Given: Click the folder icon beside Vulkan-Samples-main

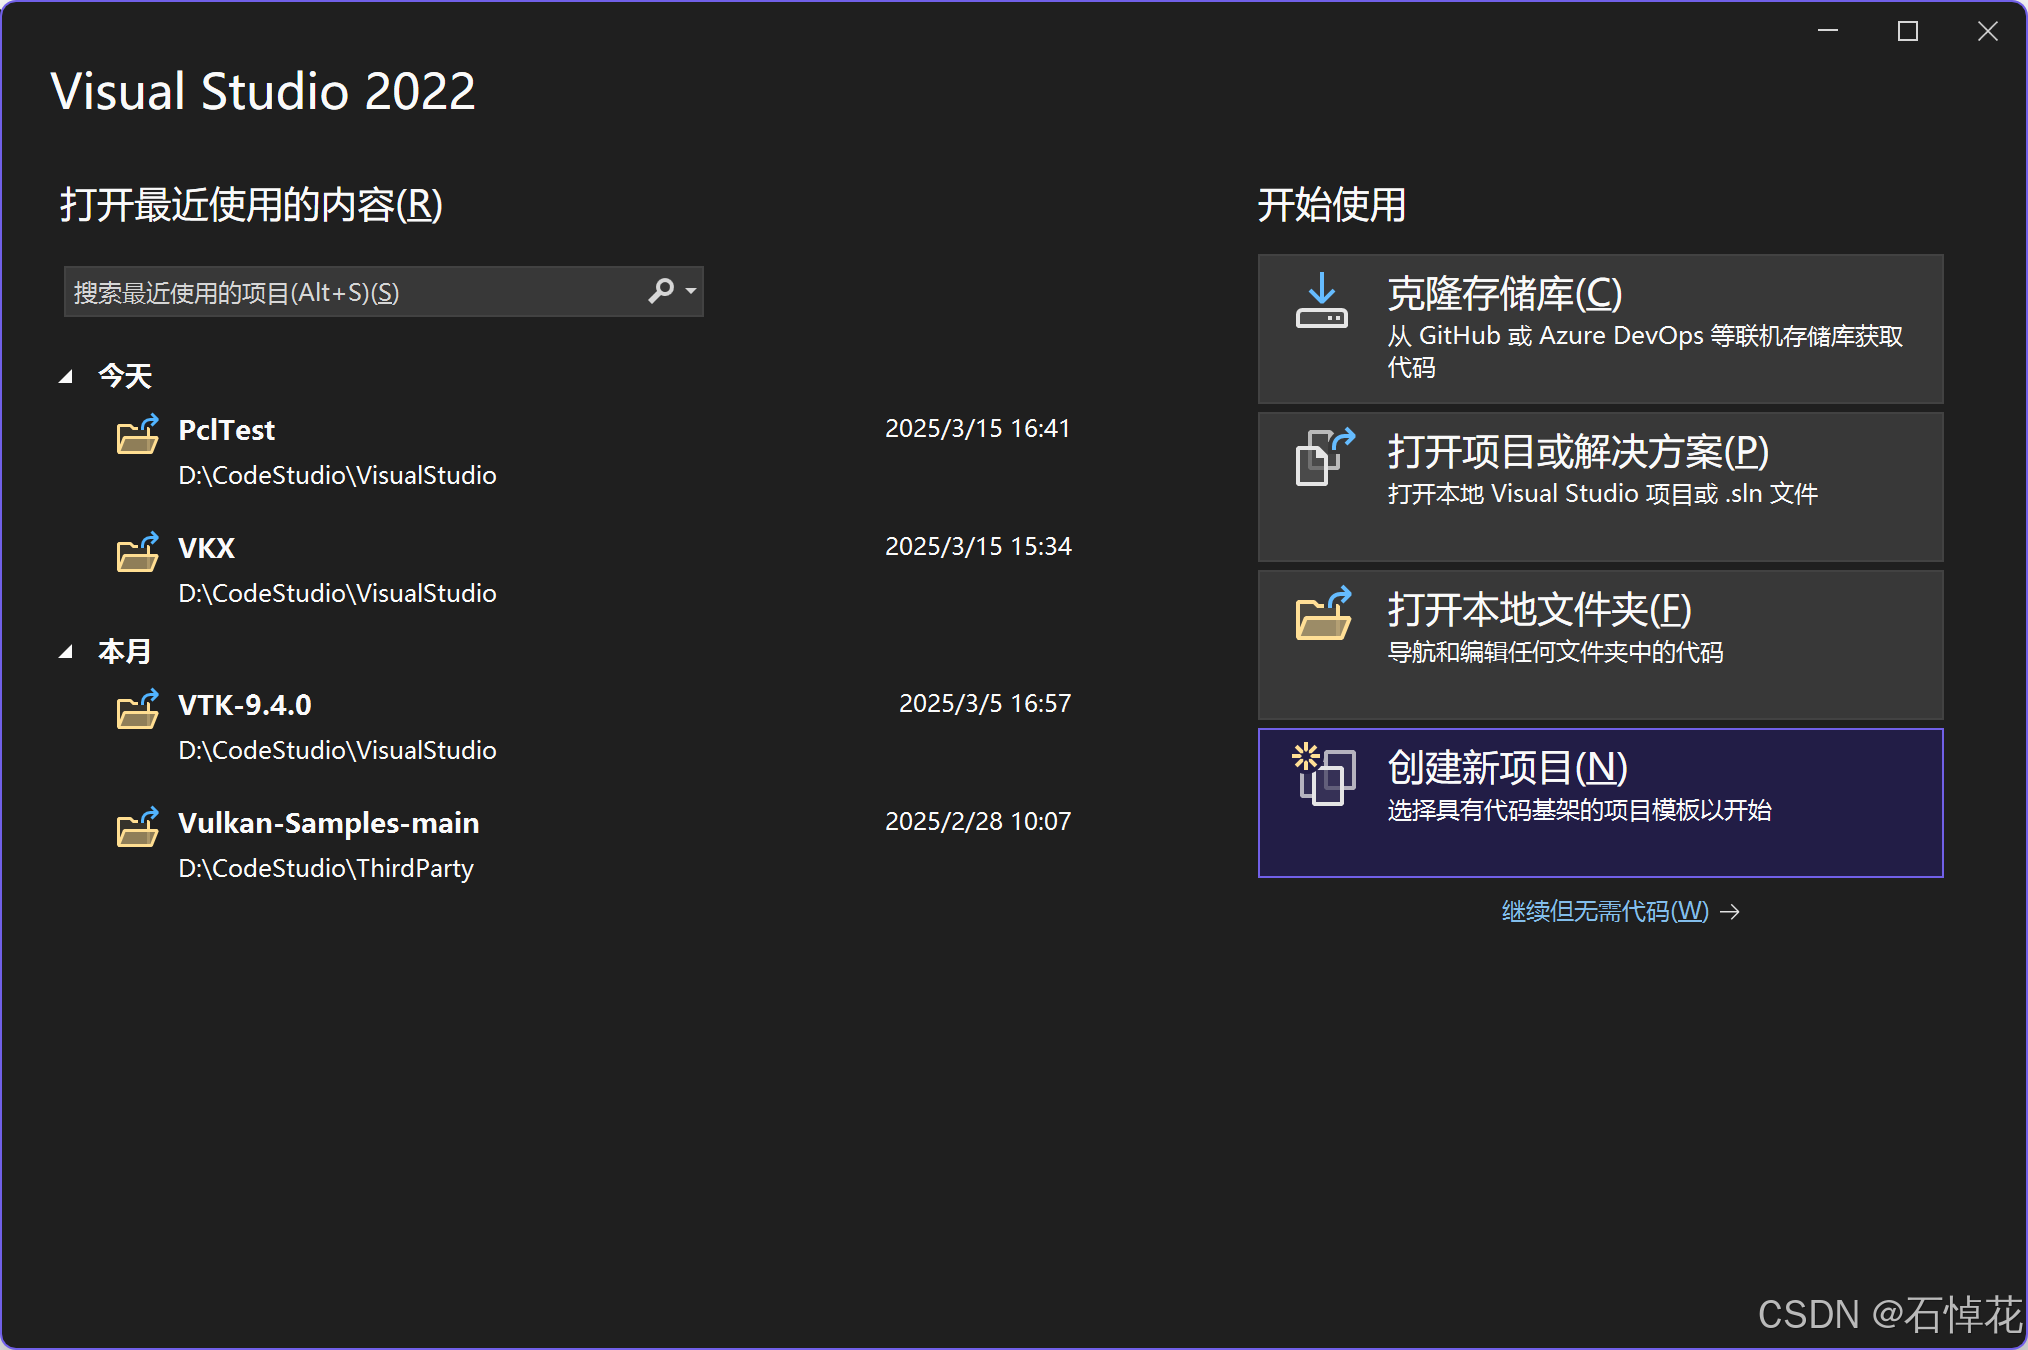Looking at the screenshot, I should coord(137,828).
